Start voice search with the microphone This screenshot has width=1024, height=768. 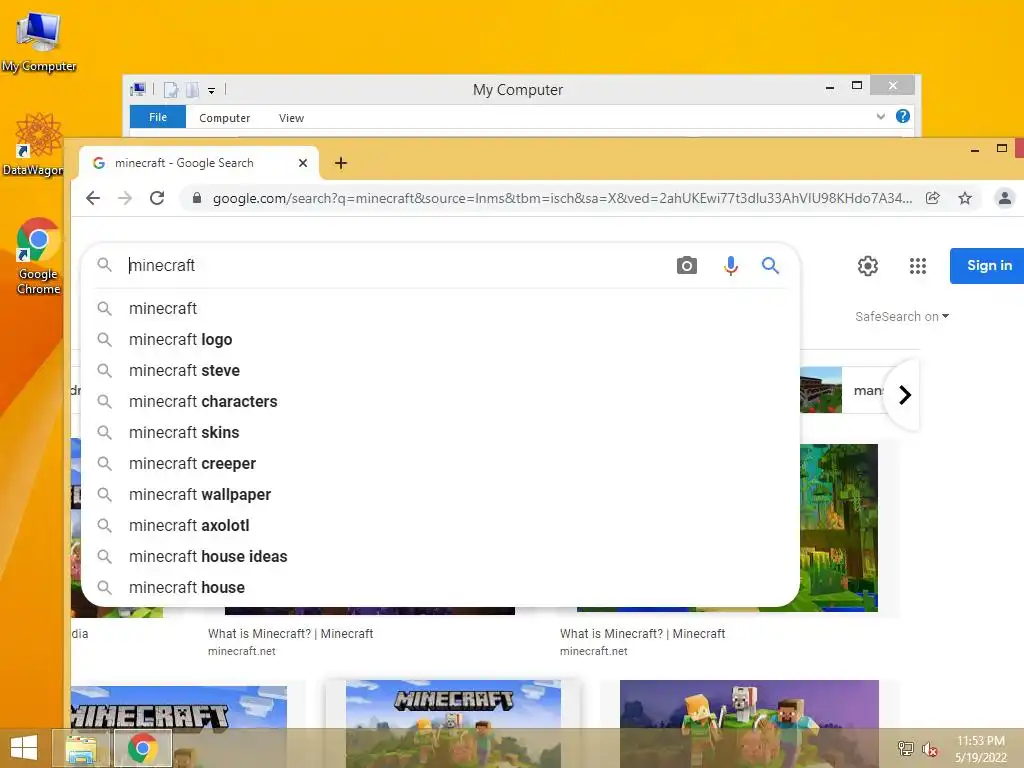(x=731, y=265)
